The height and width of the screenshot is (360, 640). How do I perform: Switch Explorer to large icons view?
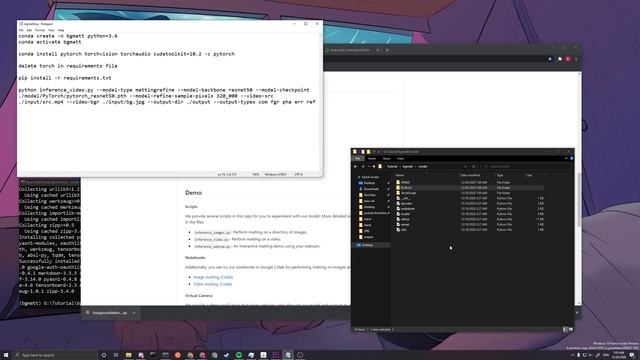[571, 329]
